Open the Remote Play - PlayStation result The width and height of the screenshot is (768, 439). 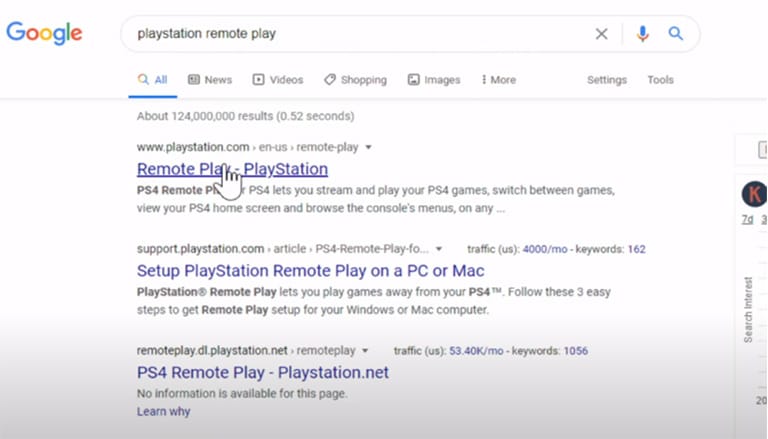click(x=232, y=169)
